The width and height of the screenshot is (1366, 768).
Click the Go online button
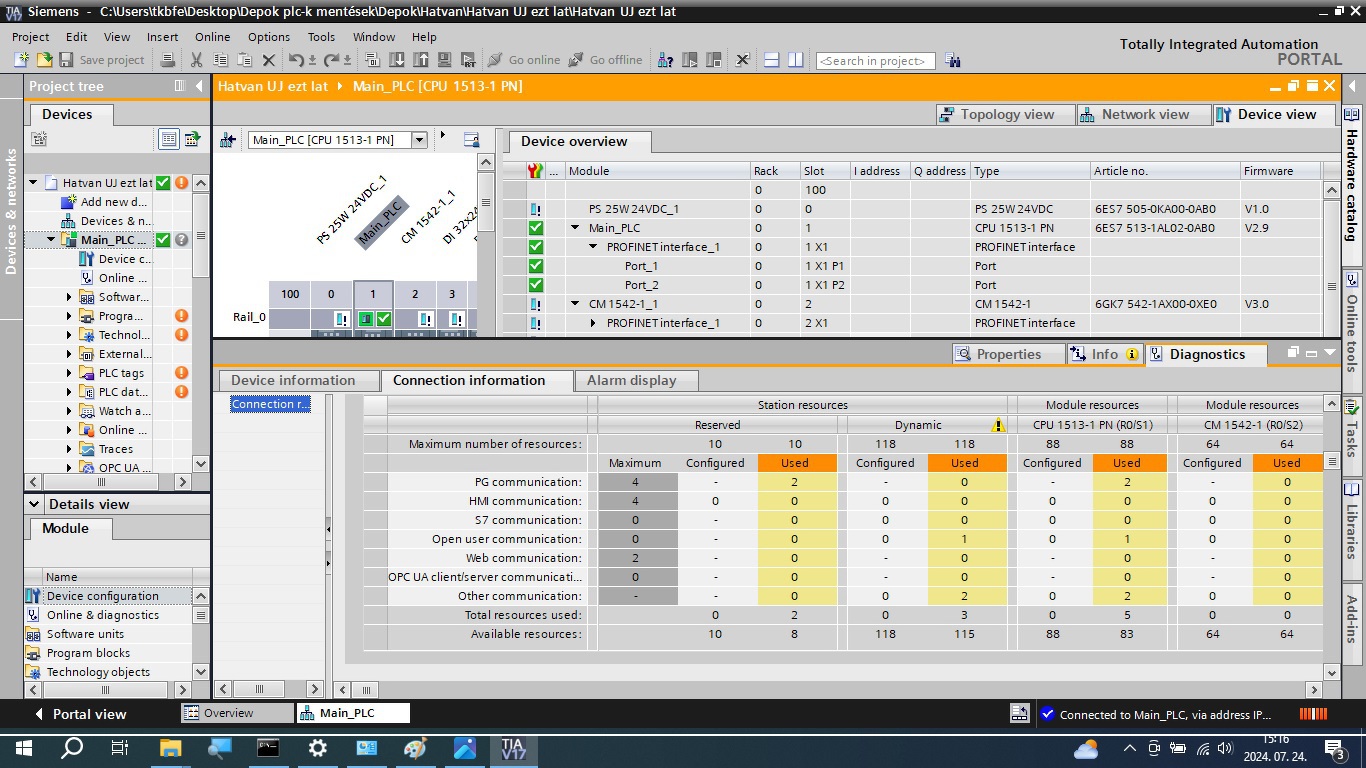(x=523, y=60)
